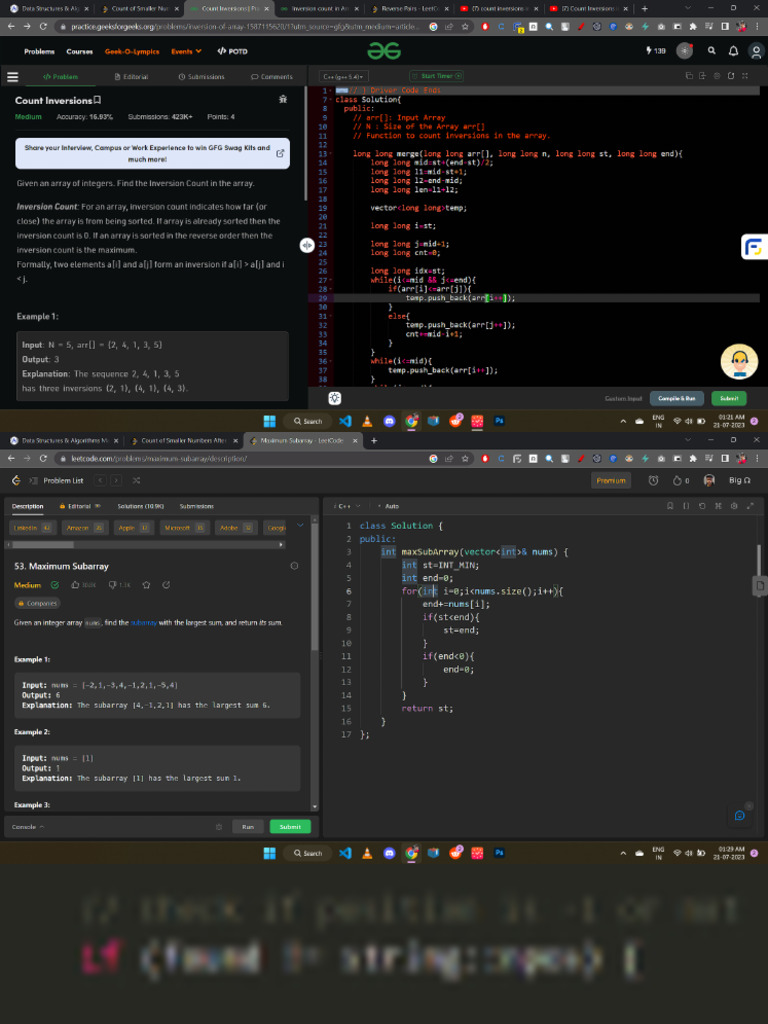
Task: Bookmark the Count Inversions problem
Action: click(x=97, y=100)
